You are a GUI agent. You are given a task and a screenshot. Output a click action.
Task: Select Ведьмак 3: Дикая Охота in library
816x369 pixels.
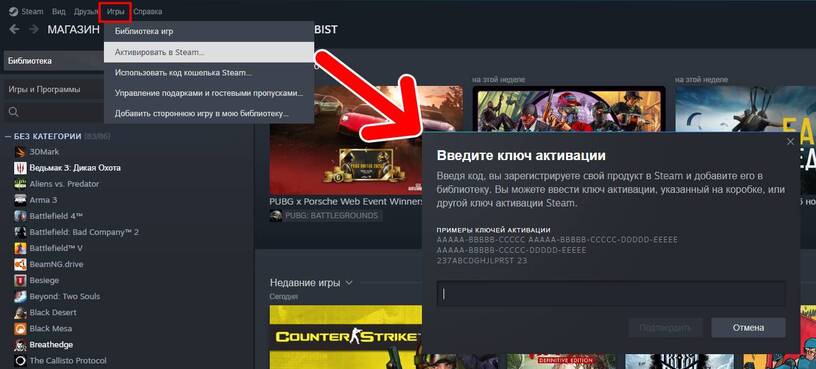[x=75, y=168]
